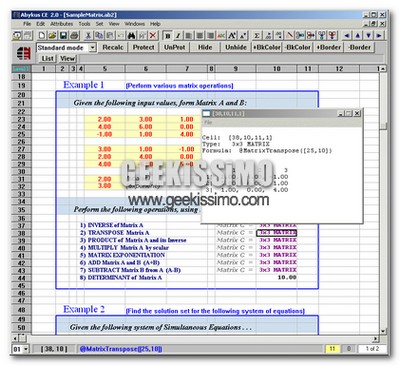Open Find using the binoculars icon
The image size is (400, 366).
click(x=132, y=35)
